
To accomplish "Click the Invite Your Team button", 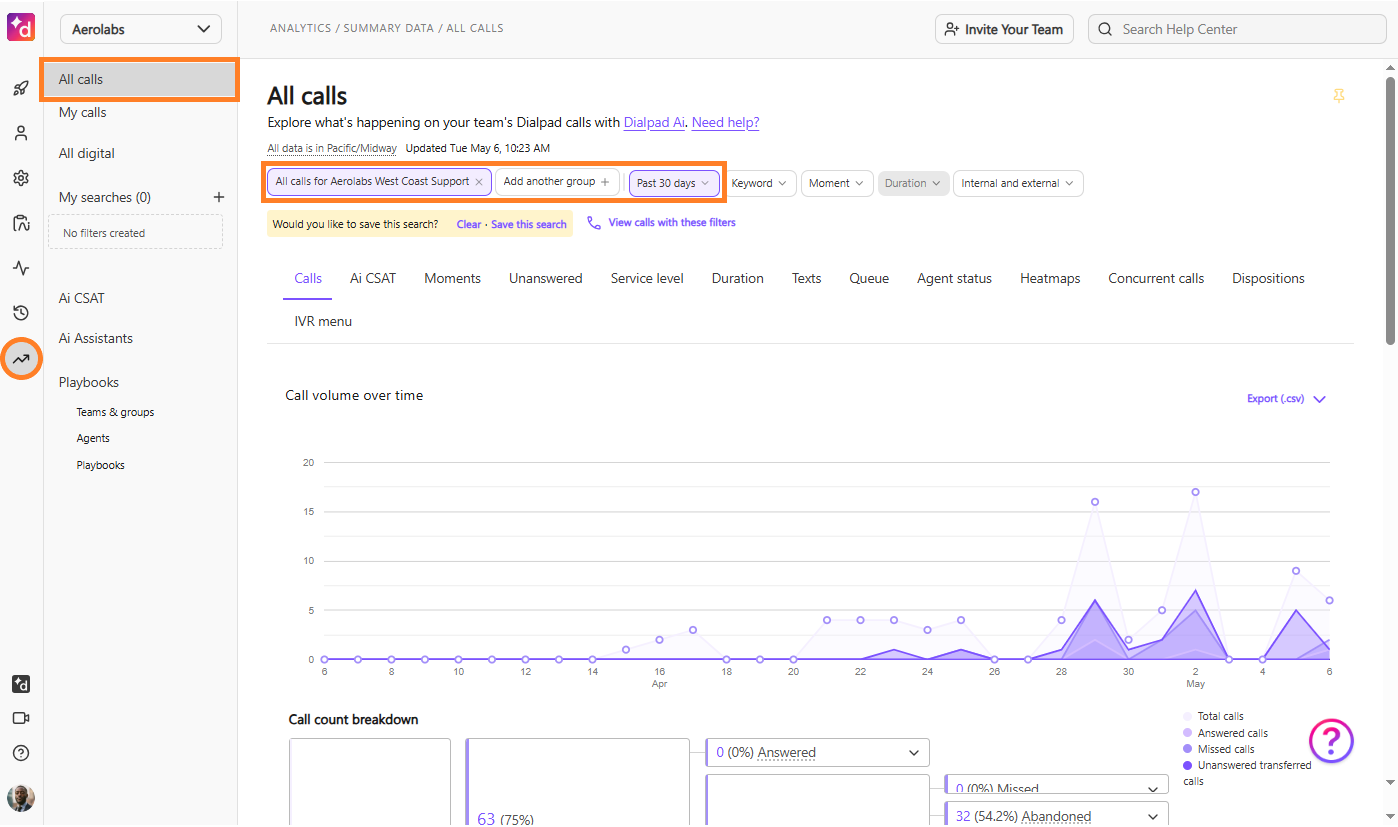I will point(1004,29).
